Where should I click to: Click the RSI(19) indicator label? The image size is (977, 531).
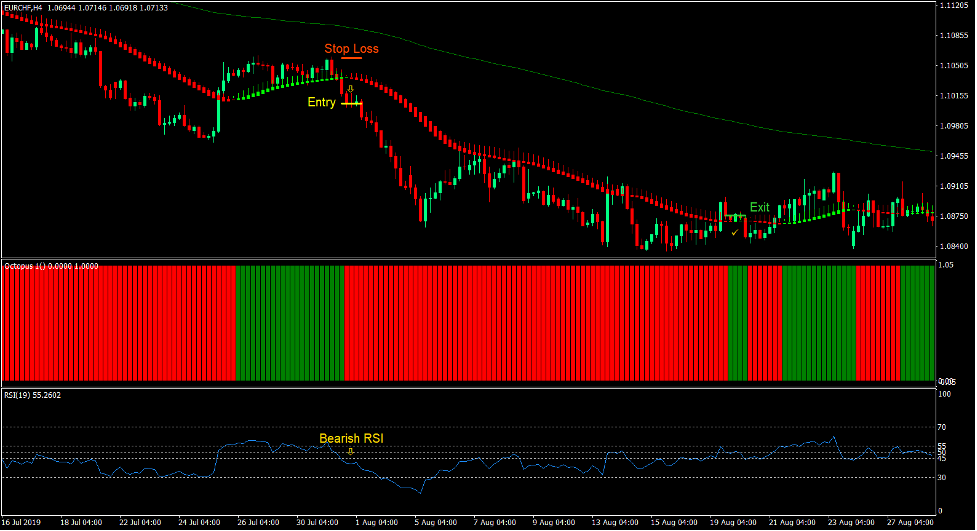tap(17, 395)
